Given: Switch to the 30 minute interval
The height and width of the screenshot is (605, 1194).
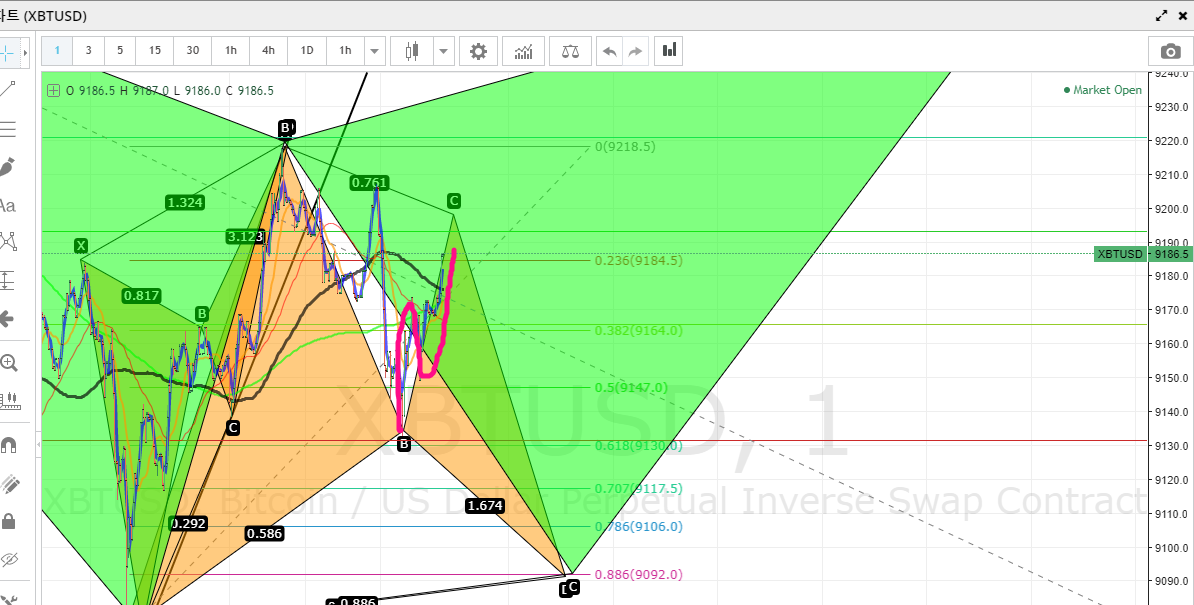Looking at the screenshot, I should 193,51.
